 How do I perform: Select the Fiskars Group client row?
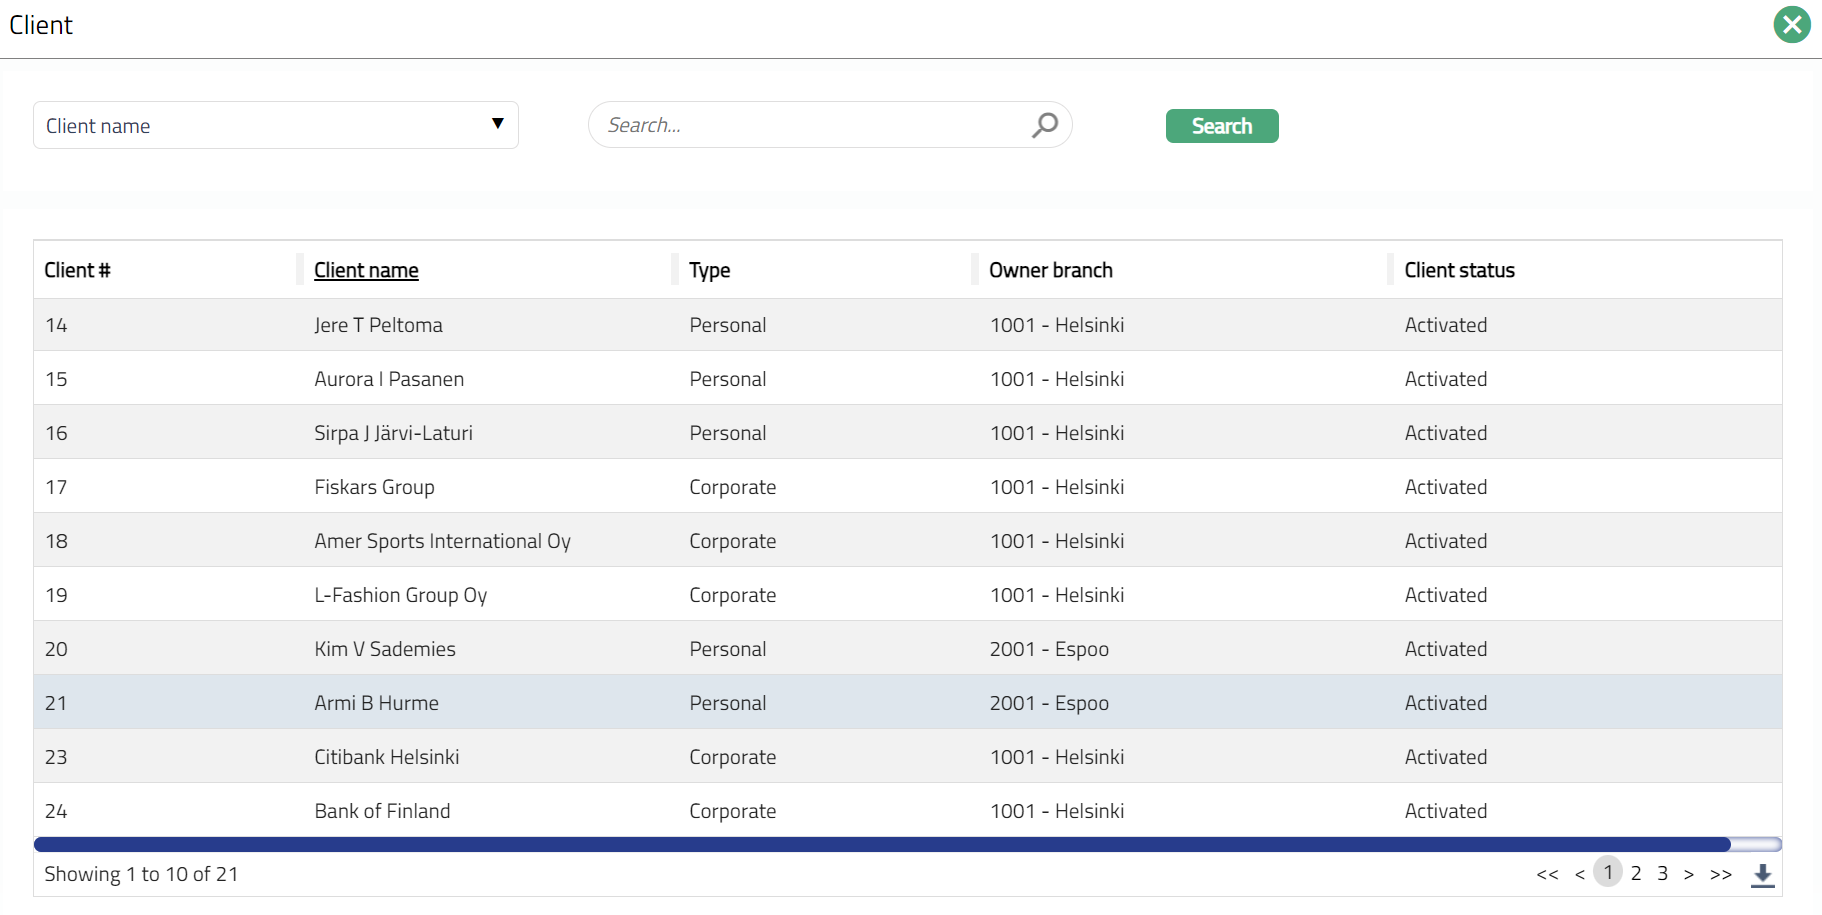tap(374, 487)
